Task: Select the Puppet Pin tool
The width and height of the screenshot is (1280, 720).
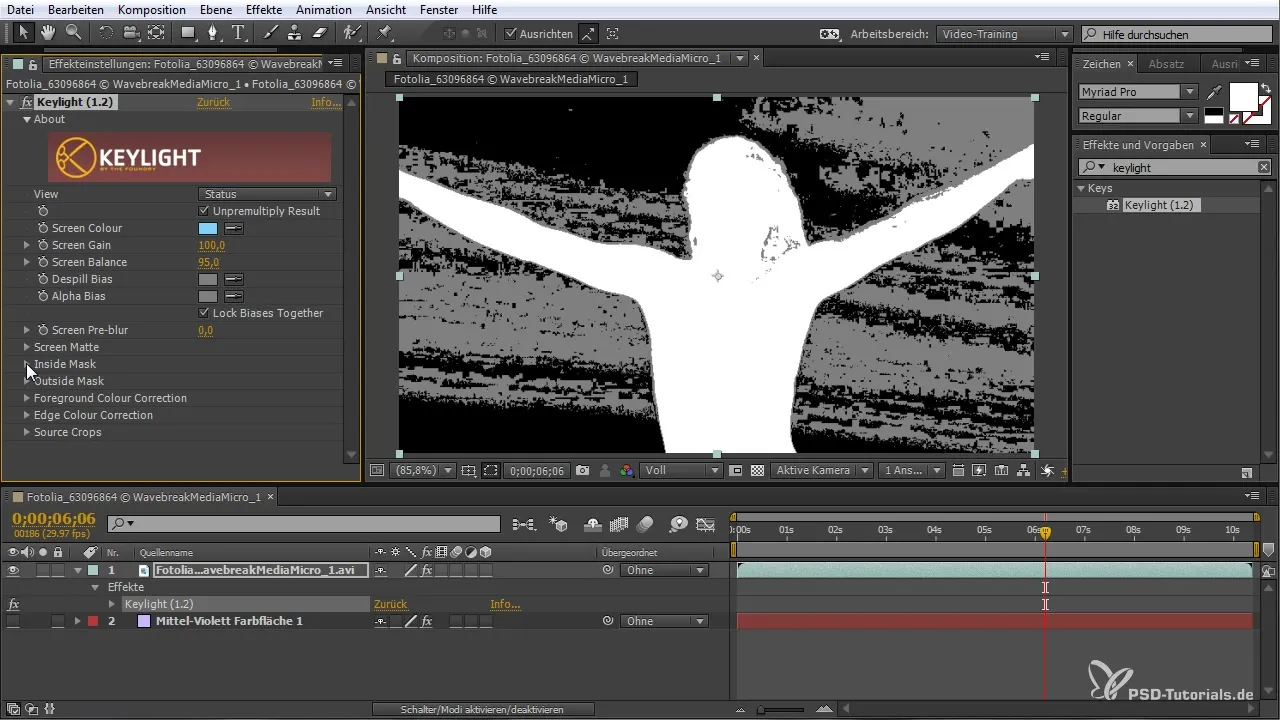Action: pyautogui.click(x=384, y=33)
